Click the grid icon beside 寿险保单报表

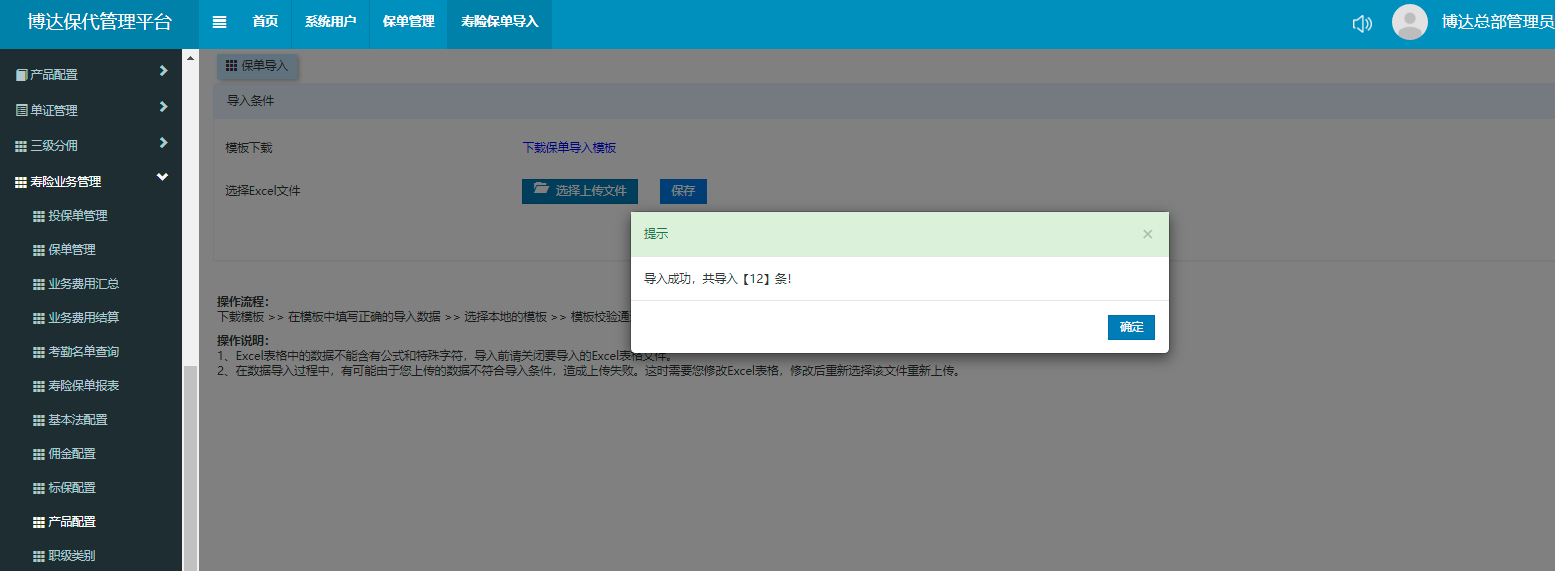click(39, 386)
